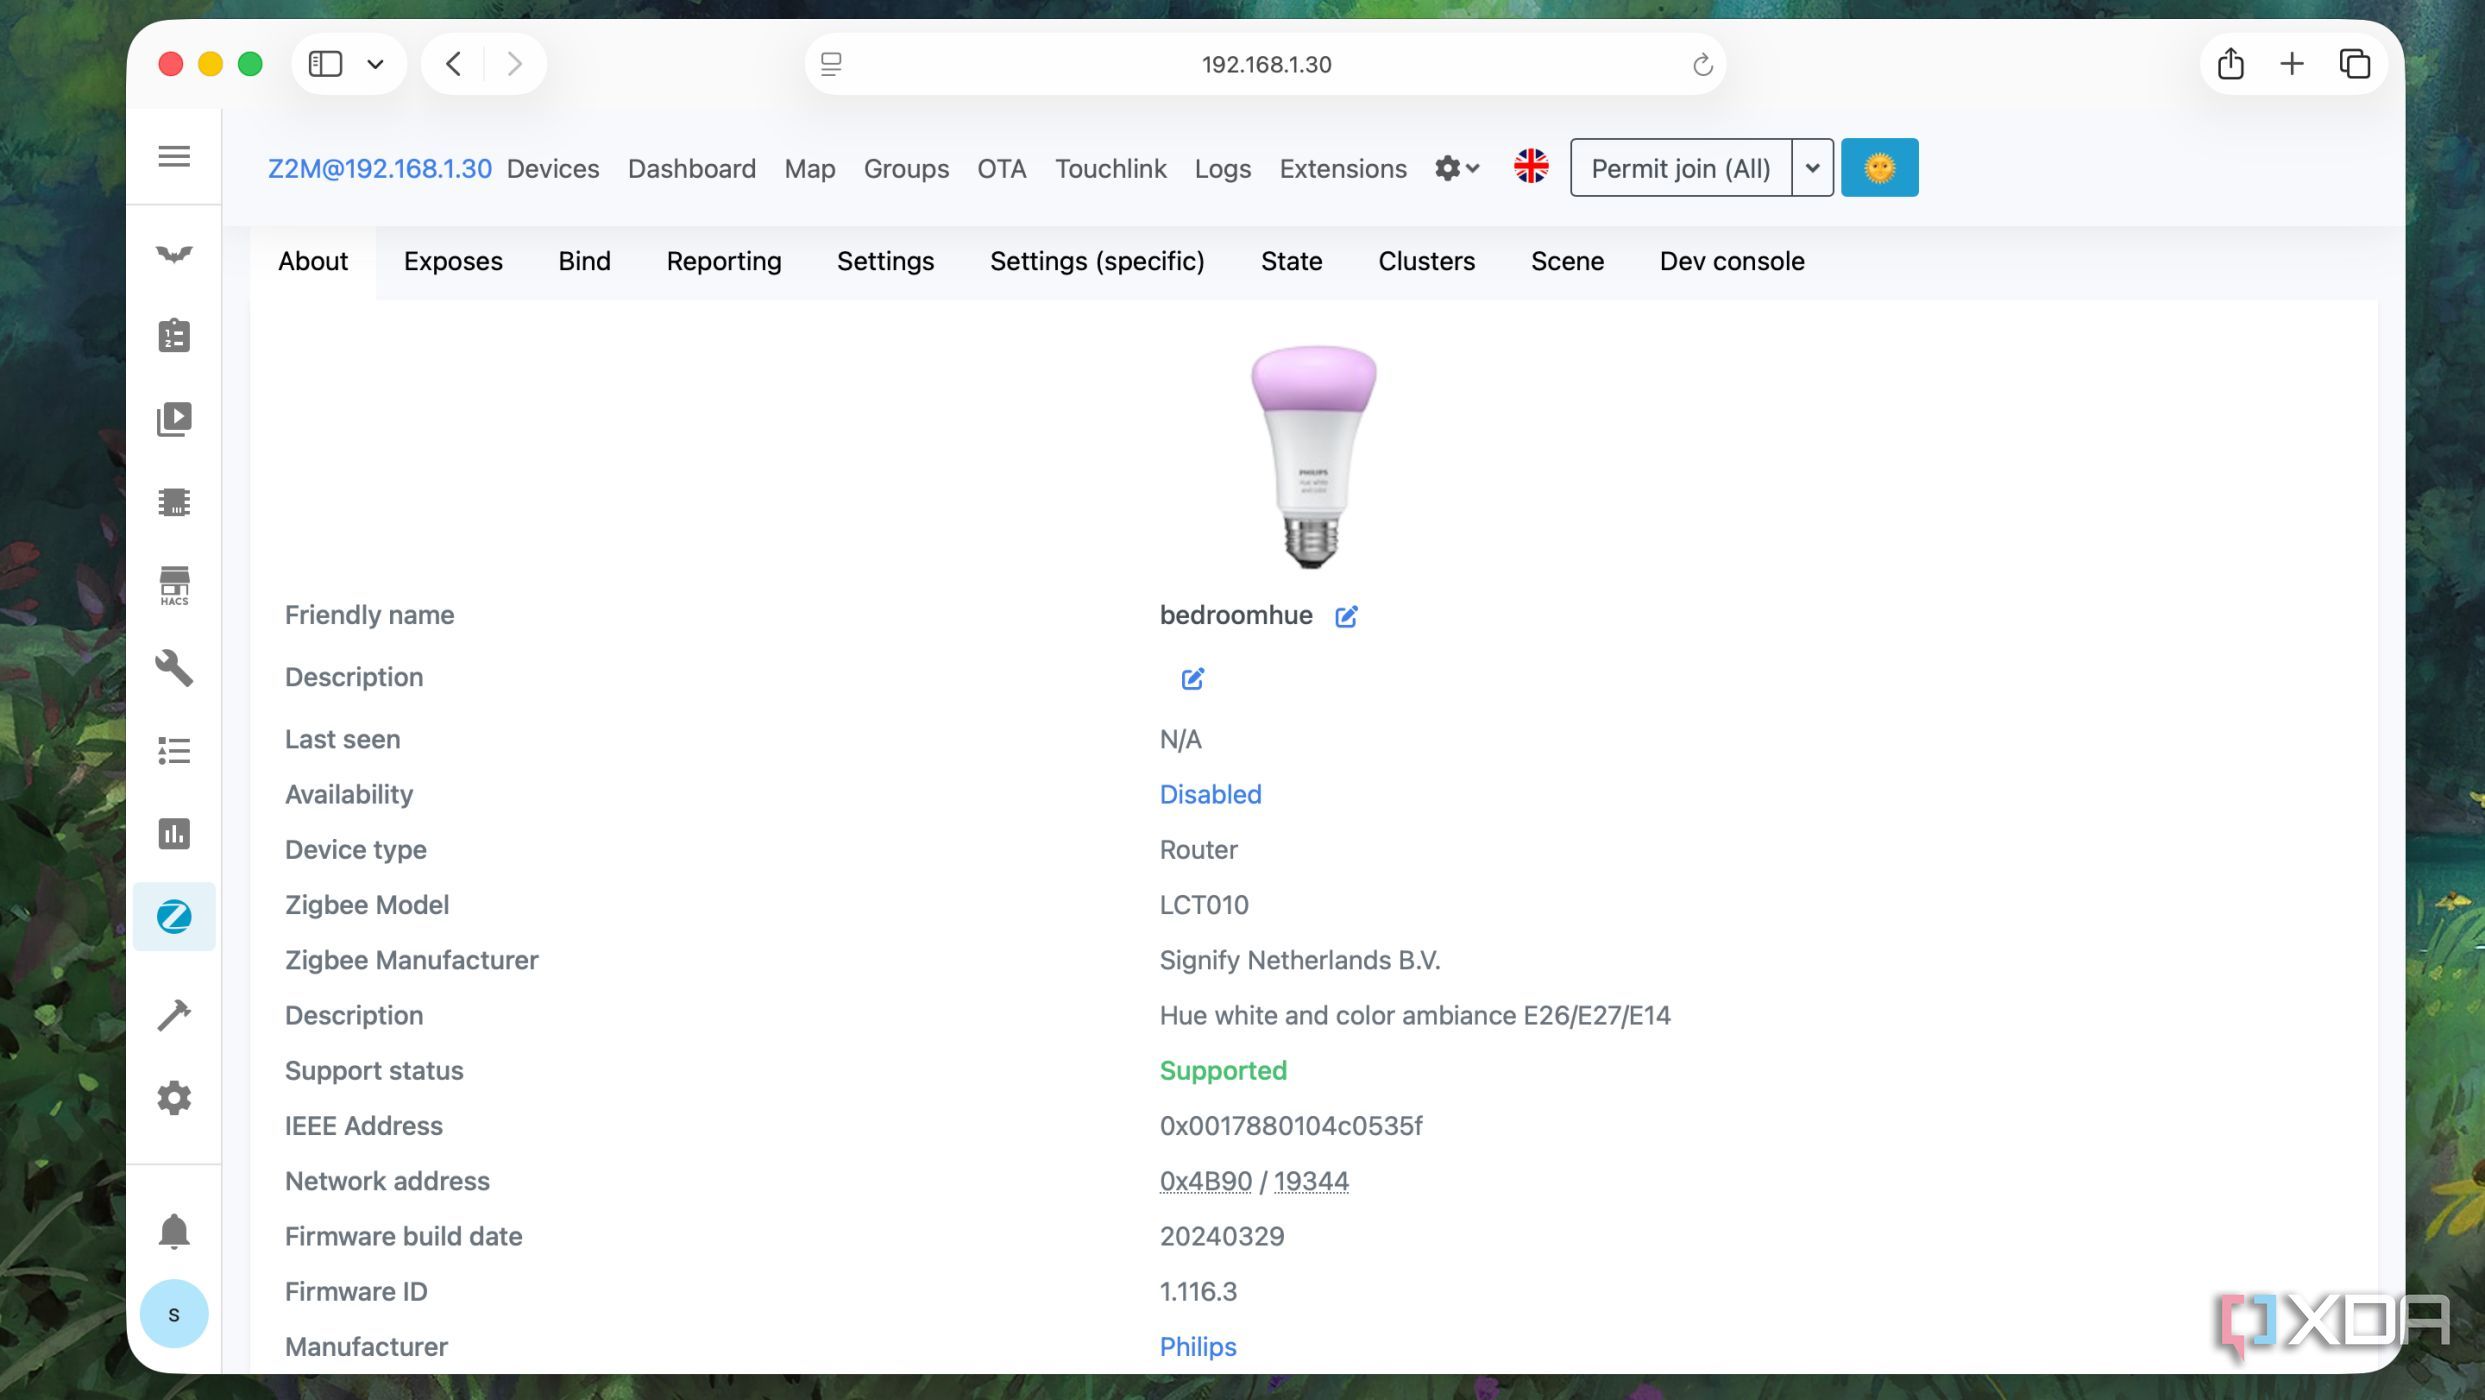Screen dimensions: 2485x1400
Task: Open the Logbook list icon in sidebar
Action: tap(174, 750)
